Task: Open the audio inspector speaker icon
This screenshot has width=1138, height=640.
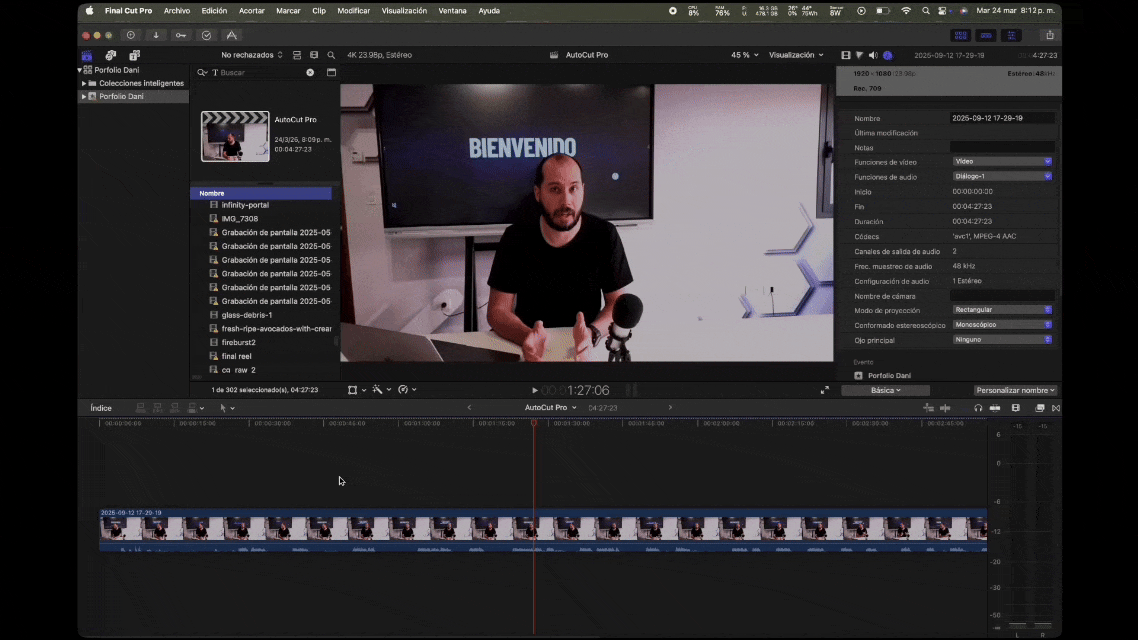Action: point(873,55)
